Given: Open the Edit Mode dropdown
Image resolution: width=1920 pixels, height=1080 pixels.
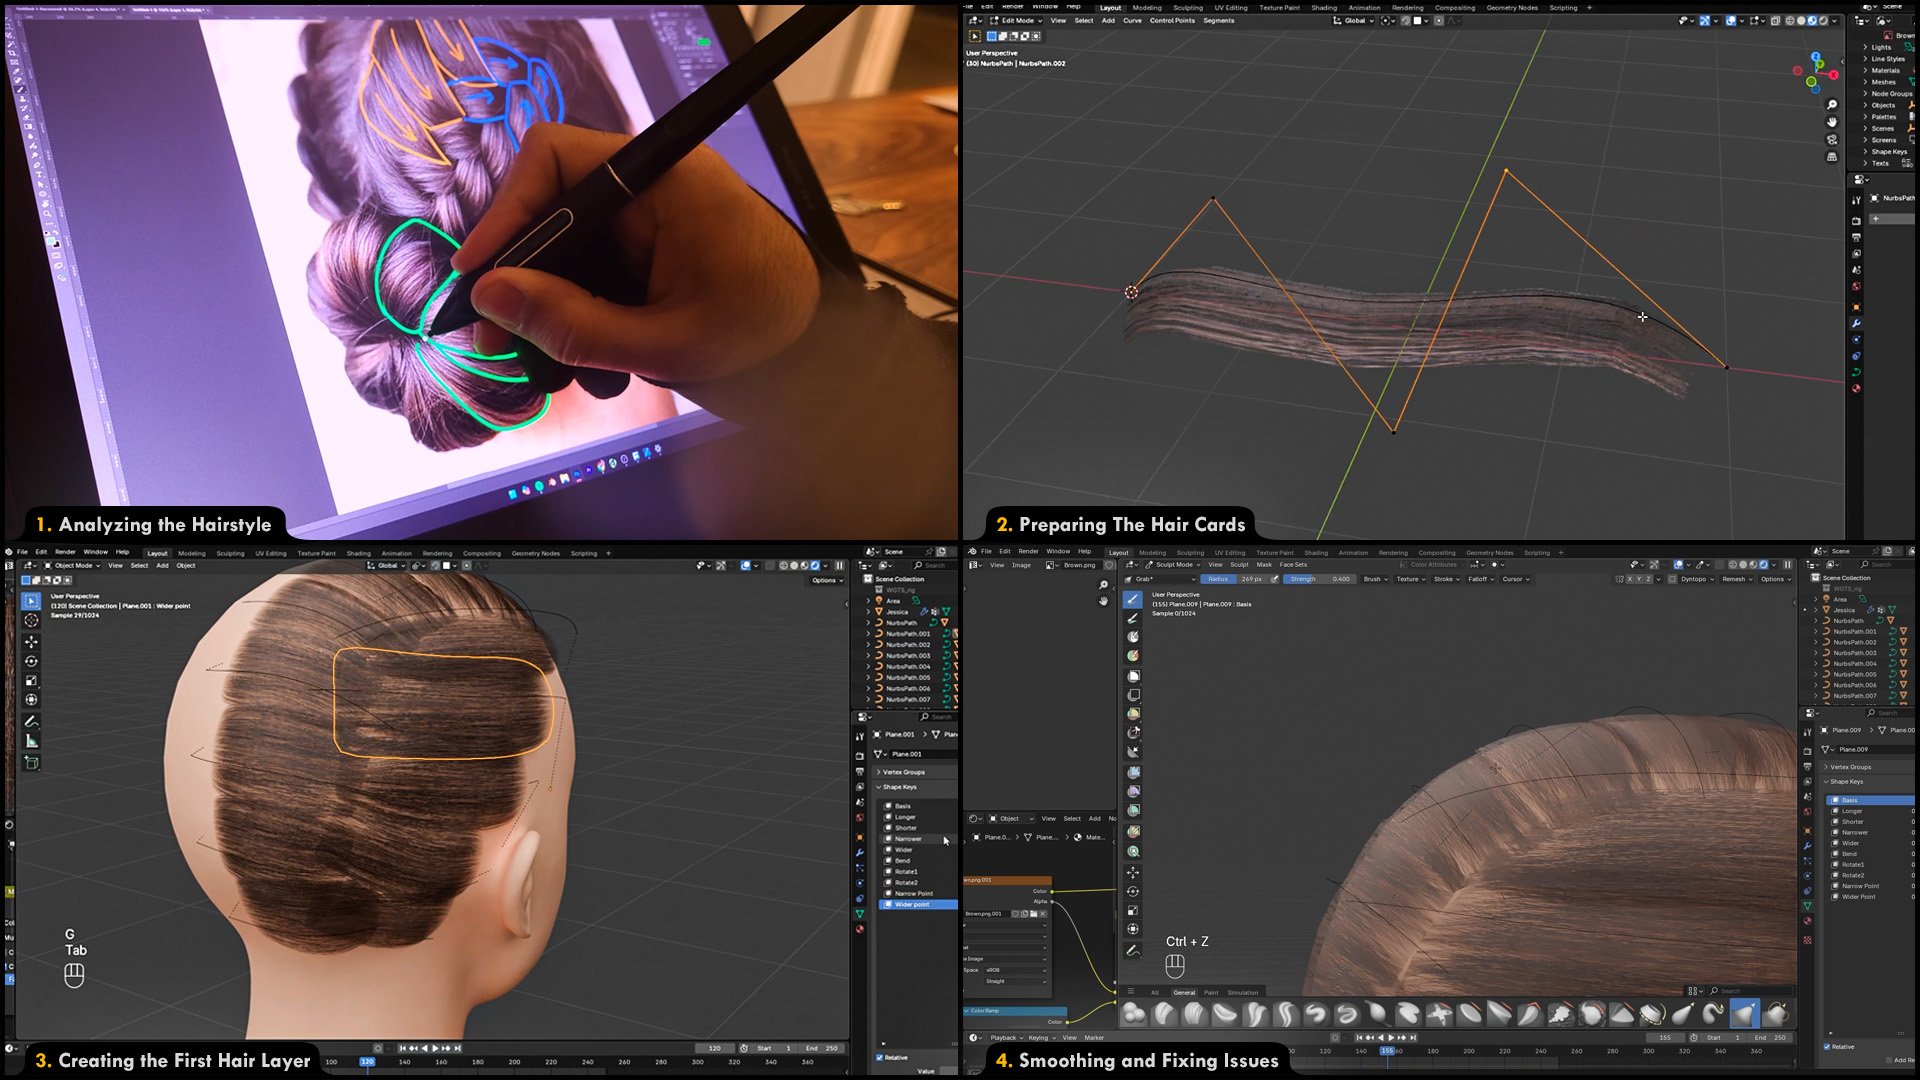Looking at the screenshot, I should pyautogui.click(x=1016, y=21).
